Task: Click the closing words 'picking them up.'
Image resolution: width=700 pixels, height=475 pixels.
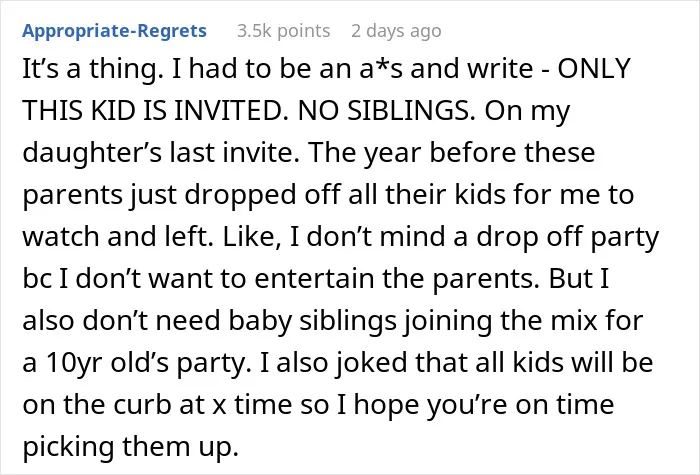Action: [130, 447]
